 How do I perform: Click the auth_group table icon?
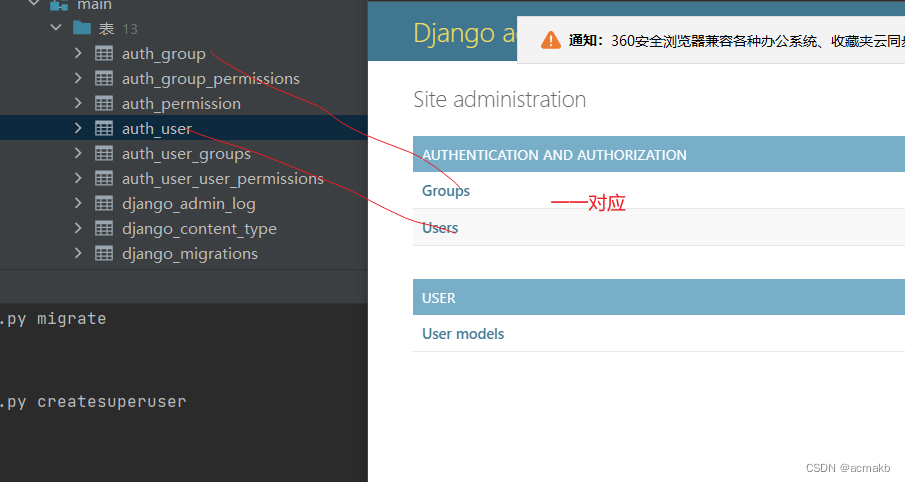[x=104, y=54]
